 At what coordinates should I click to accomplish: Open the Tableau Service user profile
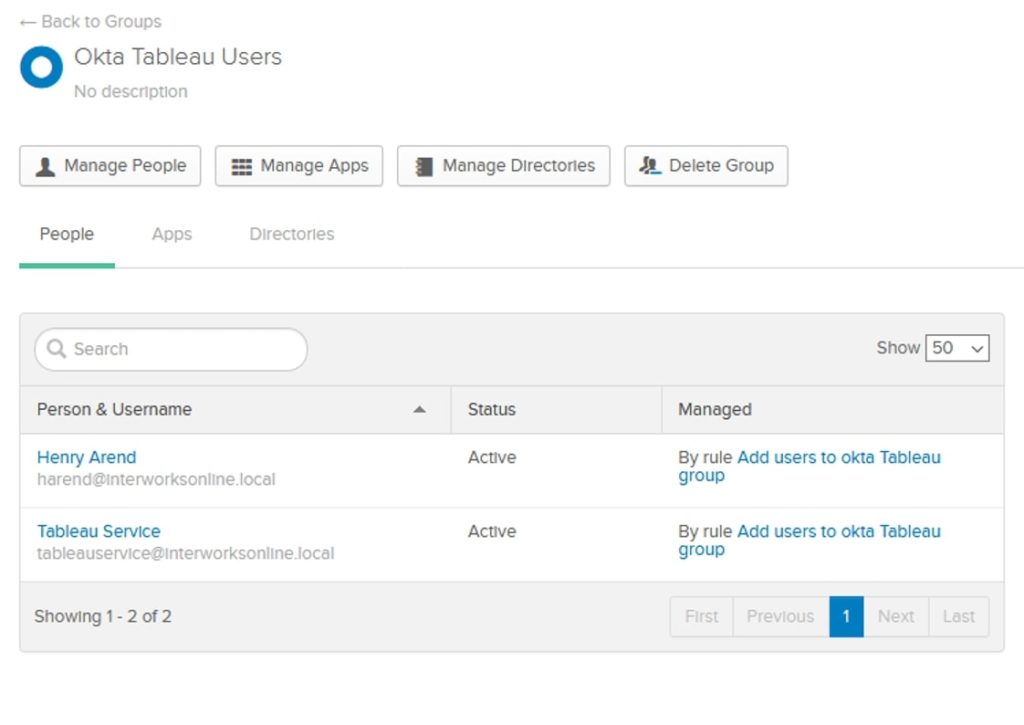98,531
